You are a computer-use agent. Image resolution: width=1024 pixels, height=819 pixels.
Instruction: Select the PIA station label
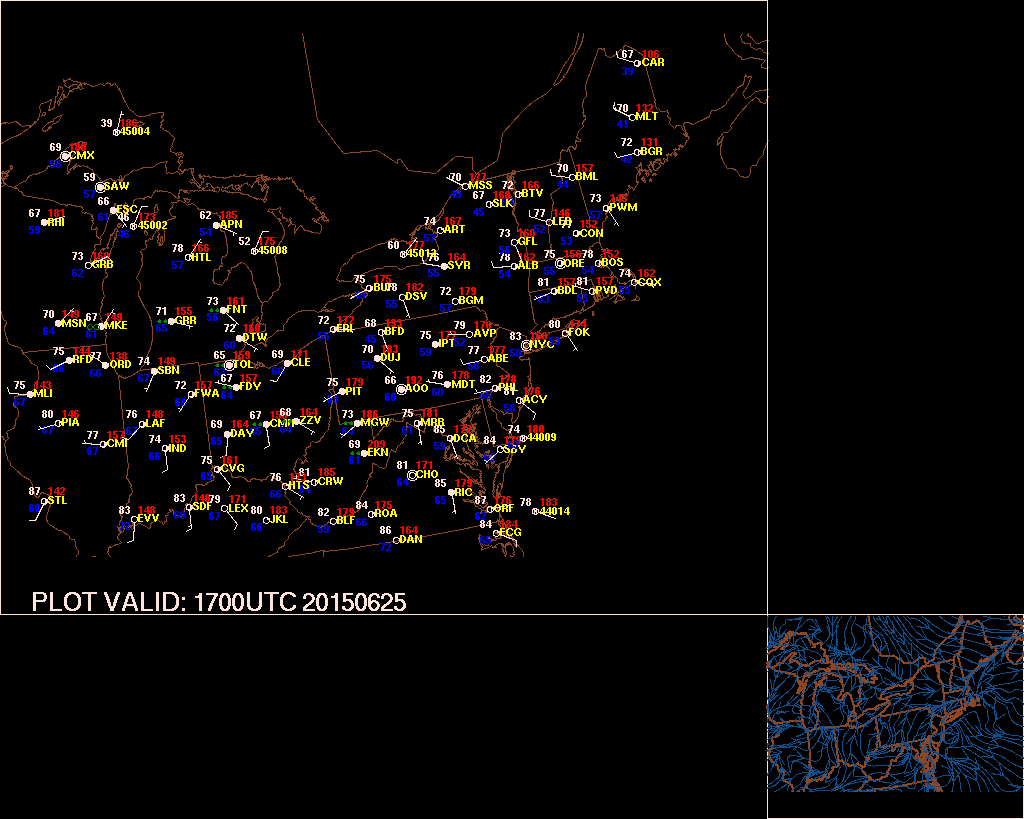[70, 423]
